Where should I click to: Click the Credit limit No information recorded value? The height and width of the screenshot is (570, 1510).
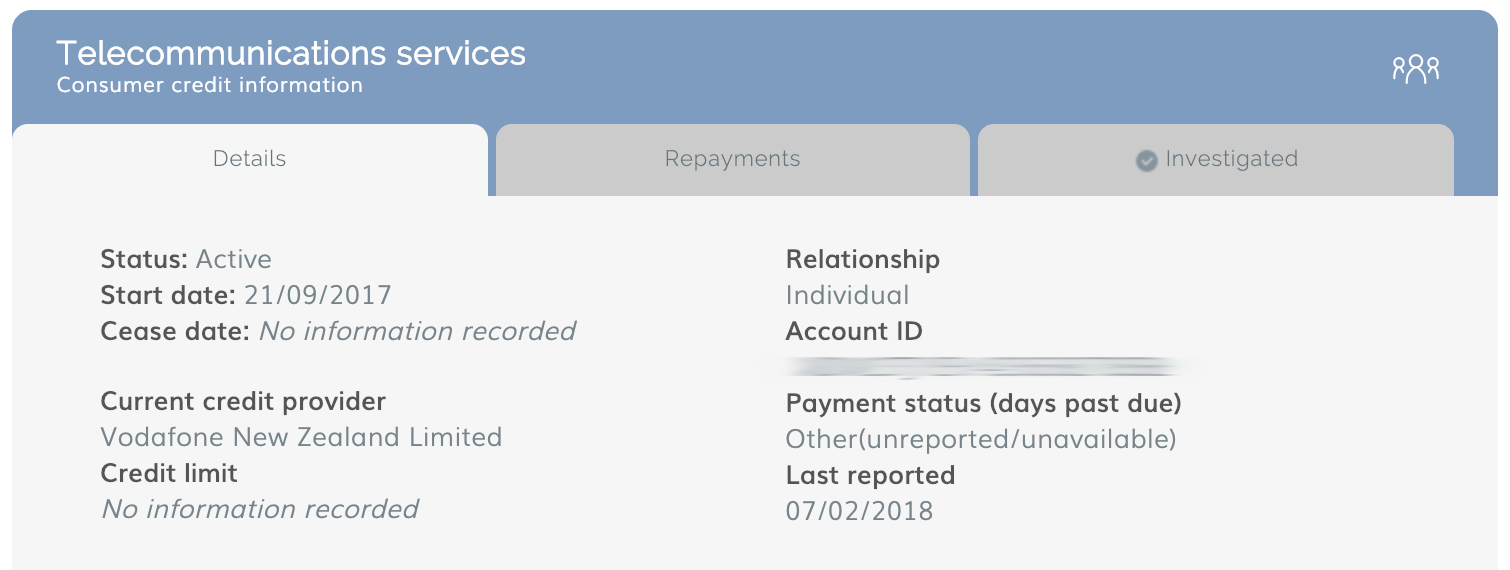260,509
